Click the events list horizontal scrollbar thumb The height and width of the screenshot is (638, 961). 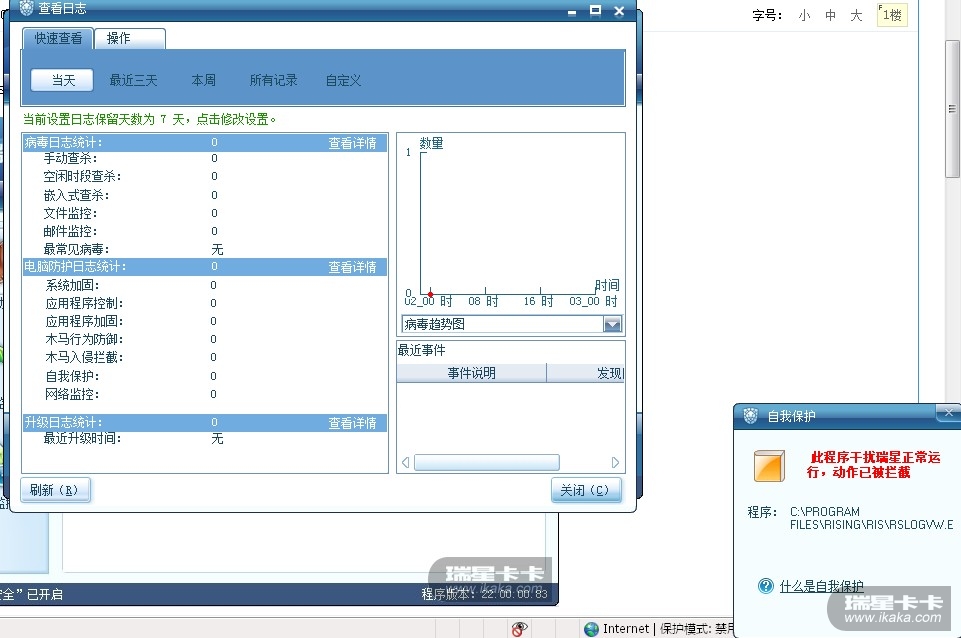[487, 463]
